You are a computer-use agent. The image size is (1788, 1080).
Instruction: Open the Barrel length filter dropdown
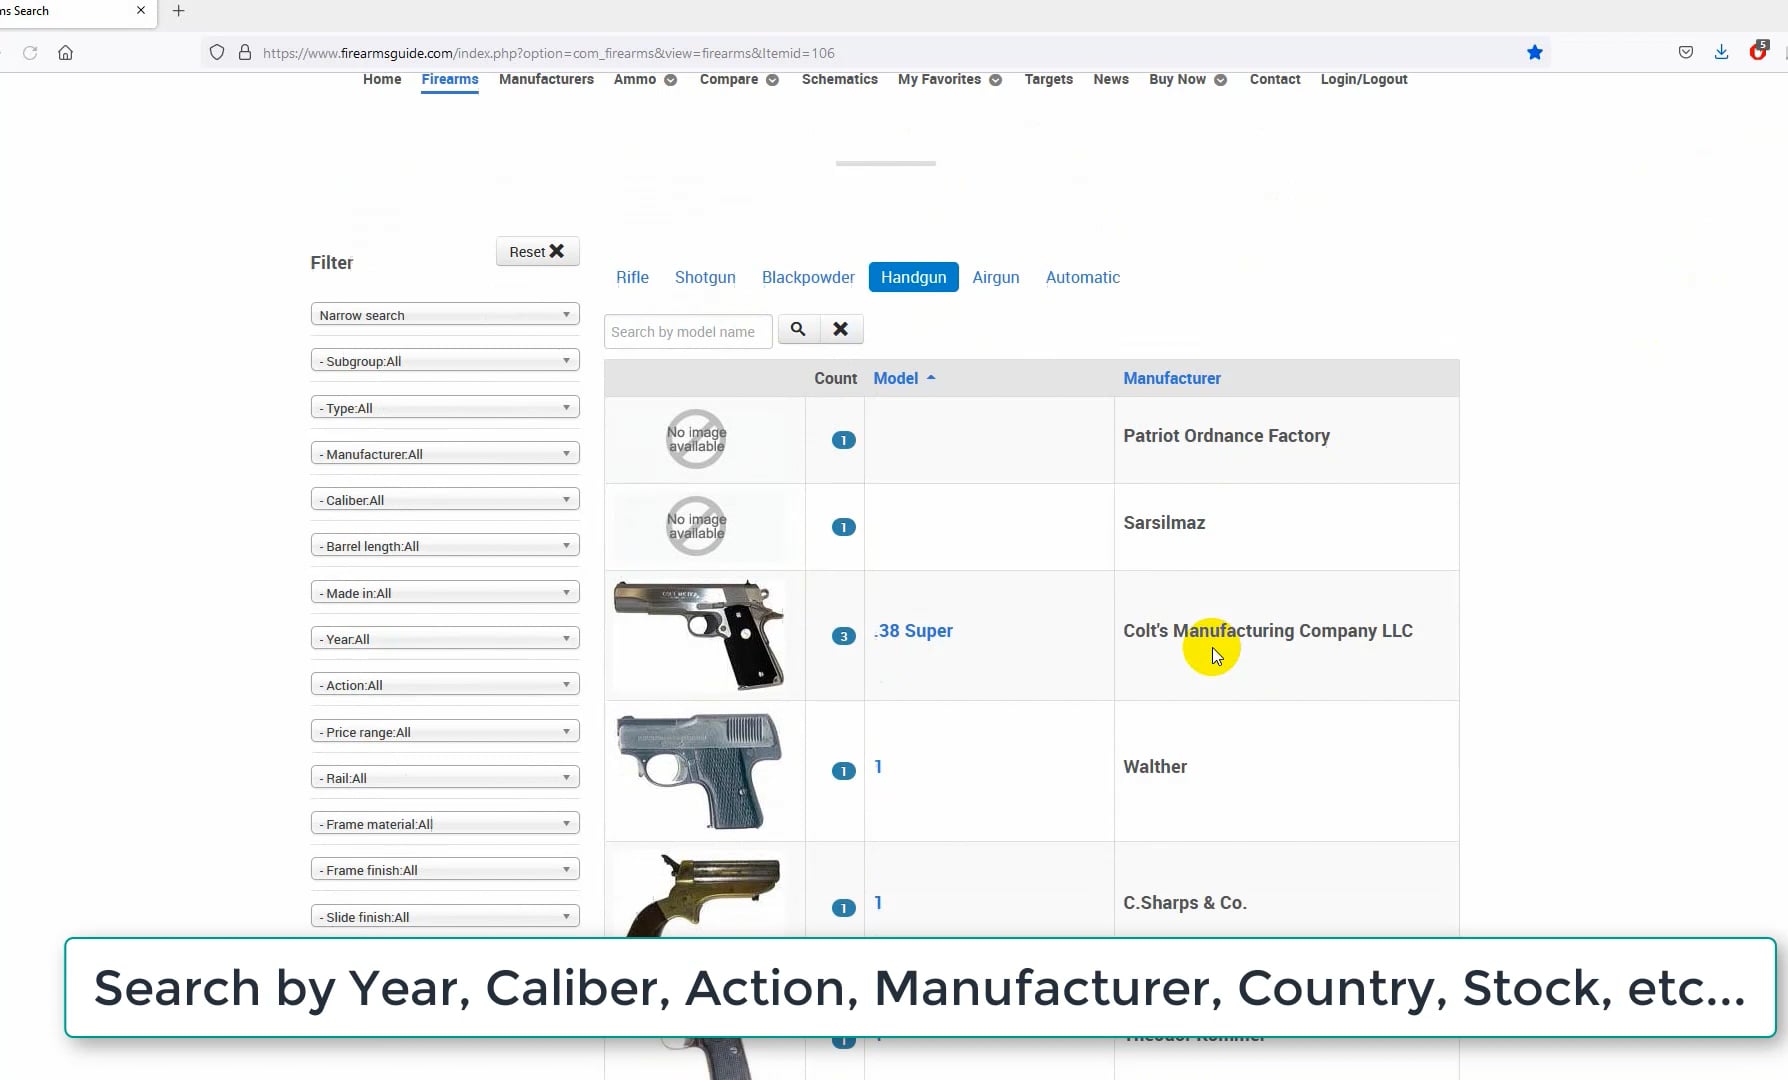445,546
